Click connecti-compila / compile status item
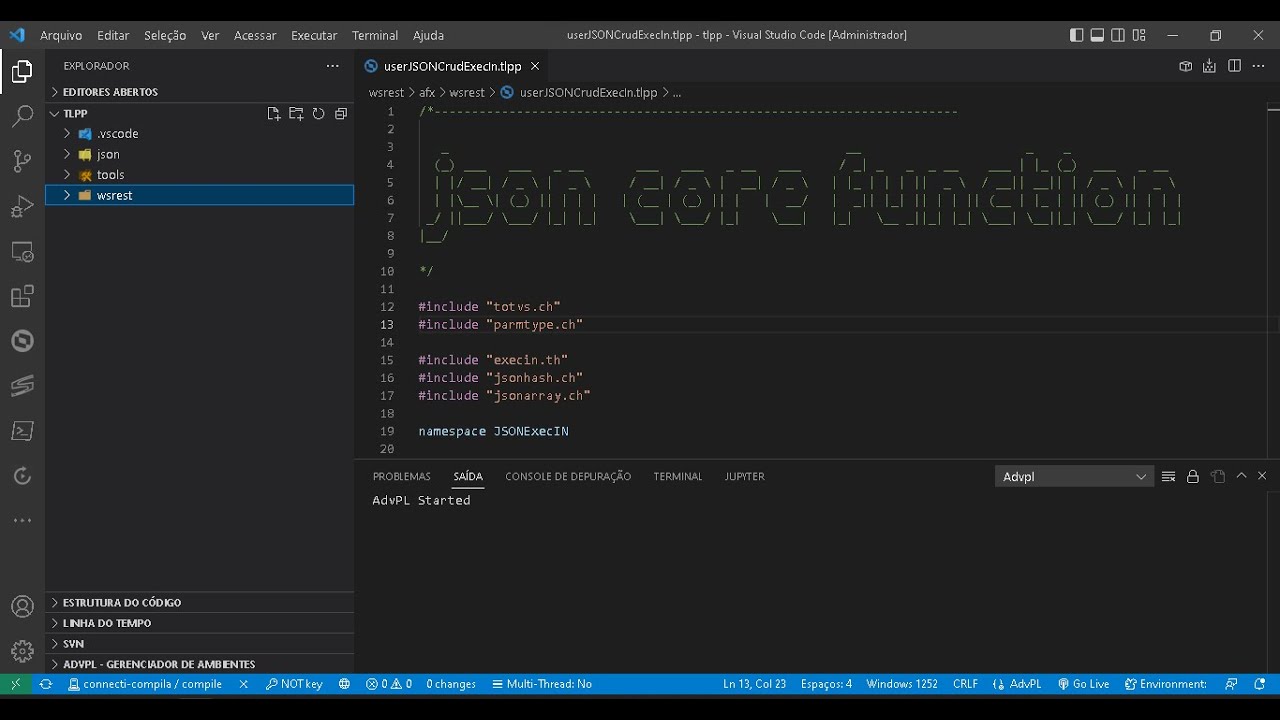1280x720 pixels. click(x=145, y=685)
